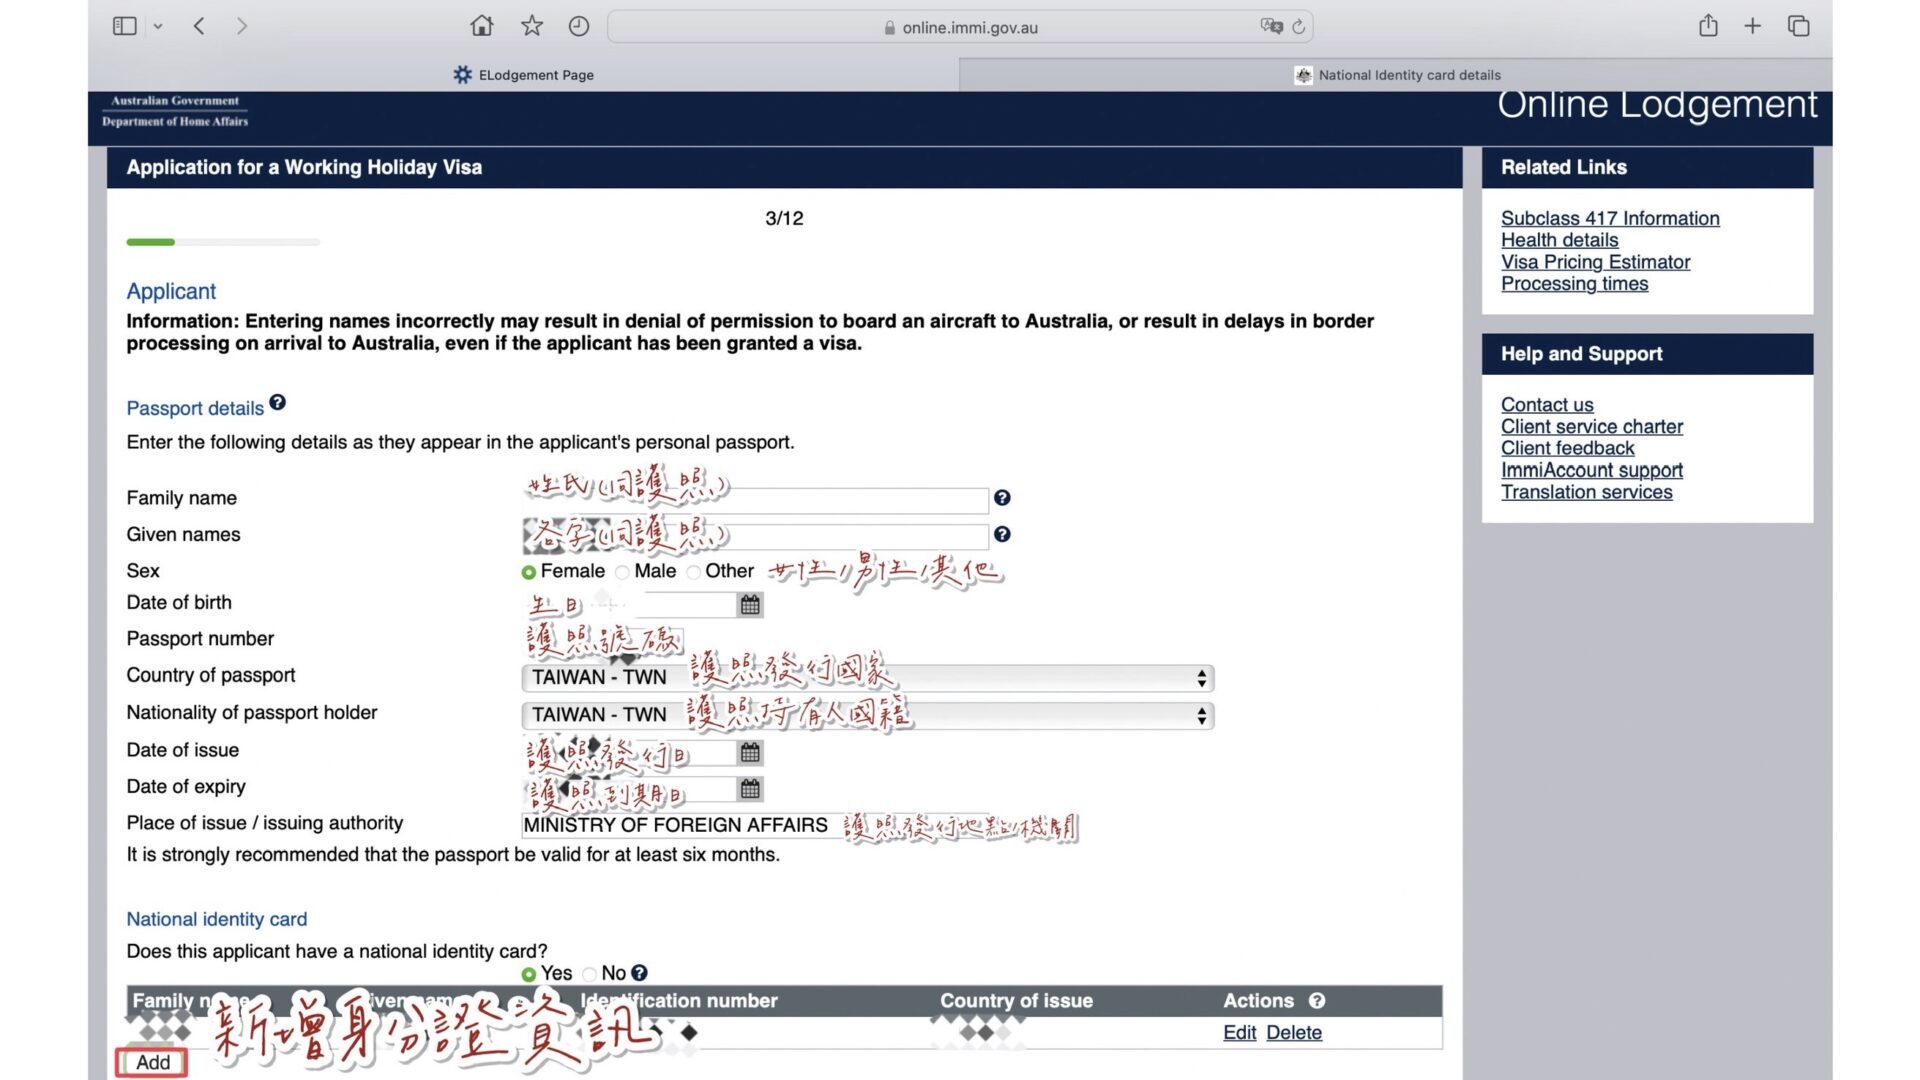Choose No for national identity card
Image resolution: width=1920 pixels, height=1080 pixels.
tap(590, 974)
